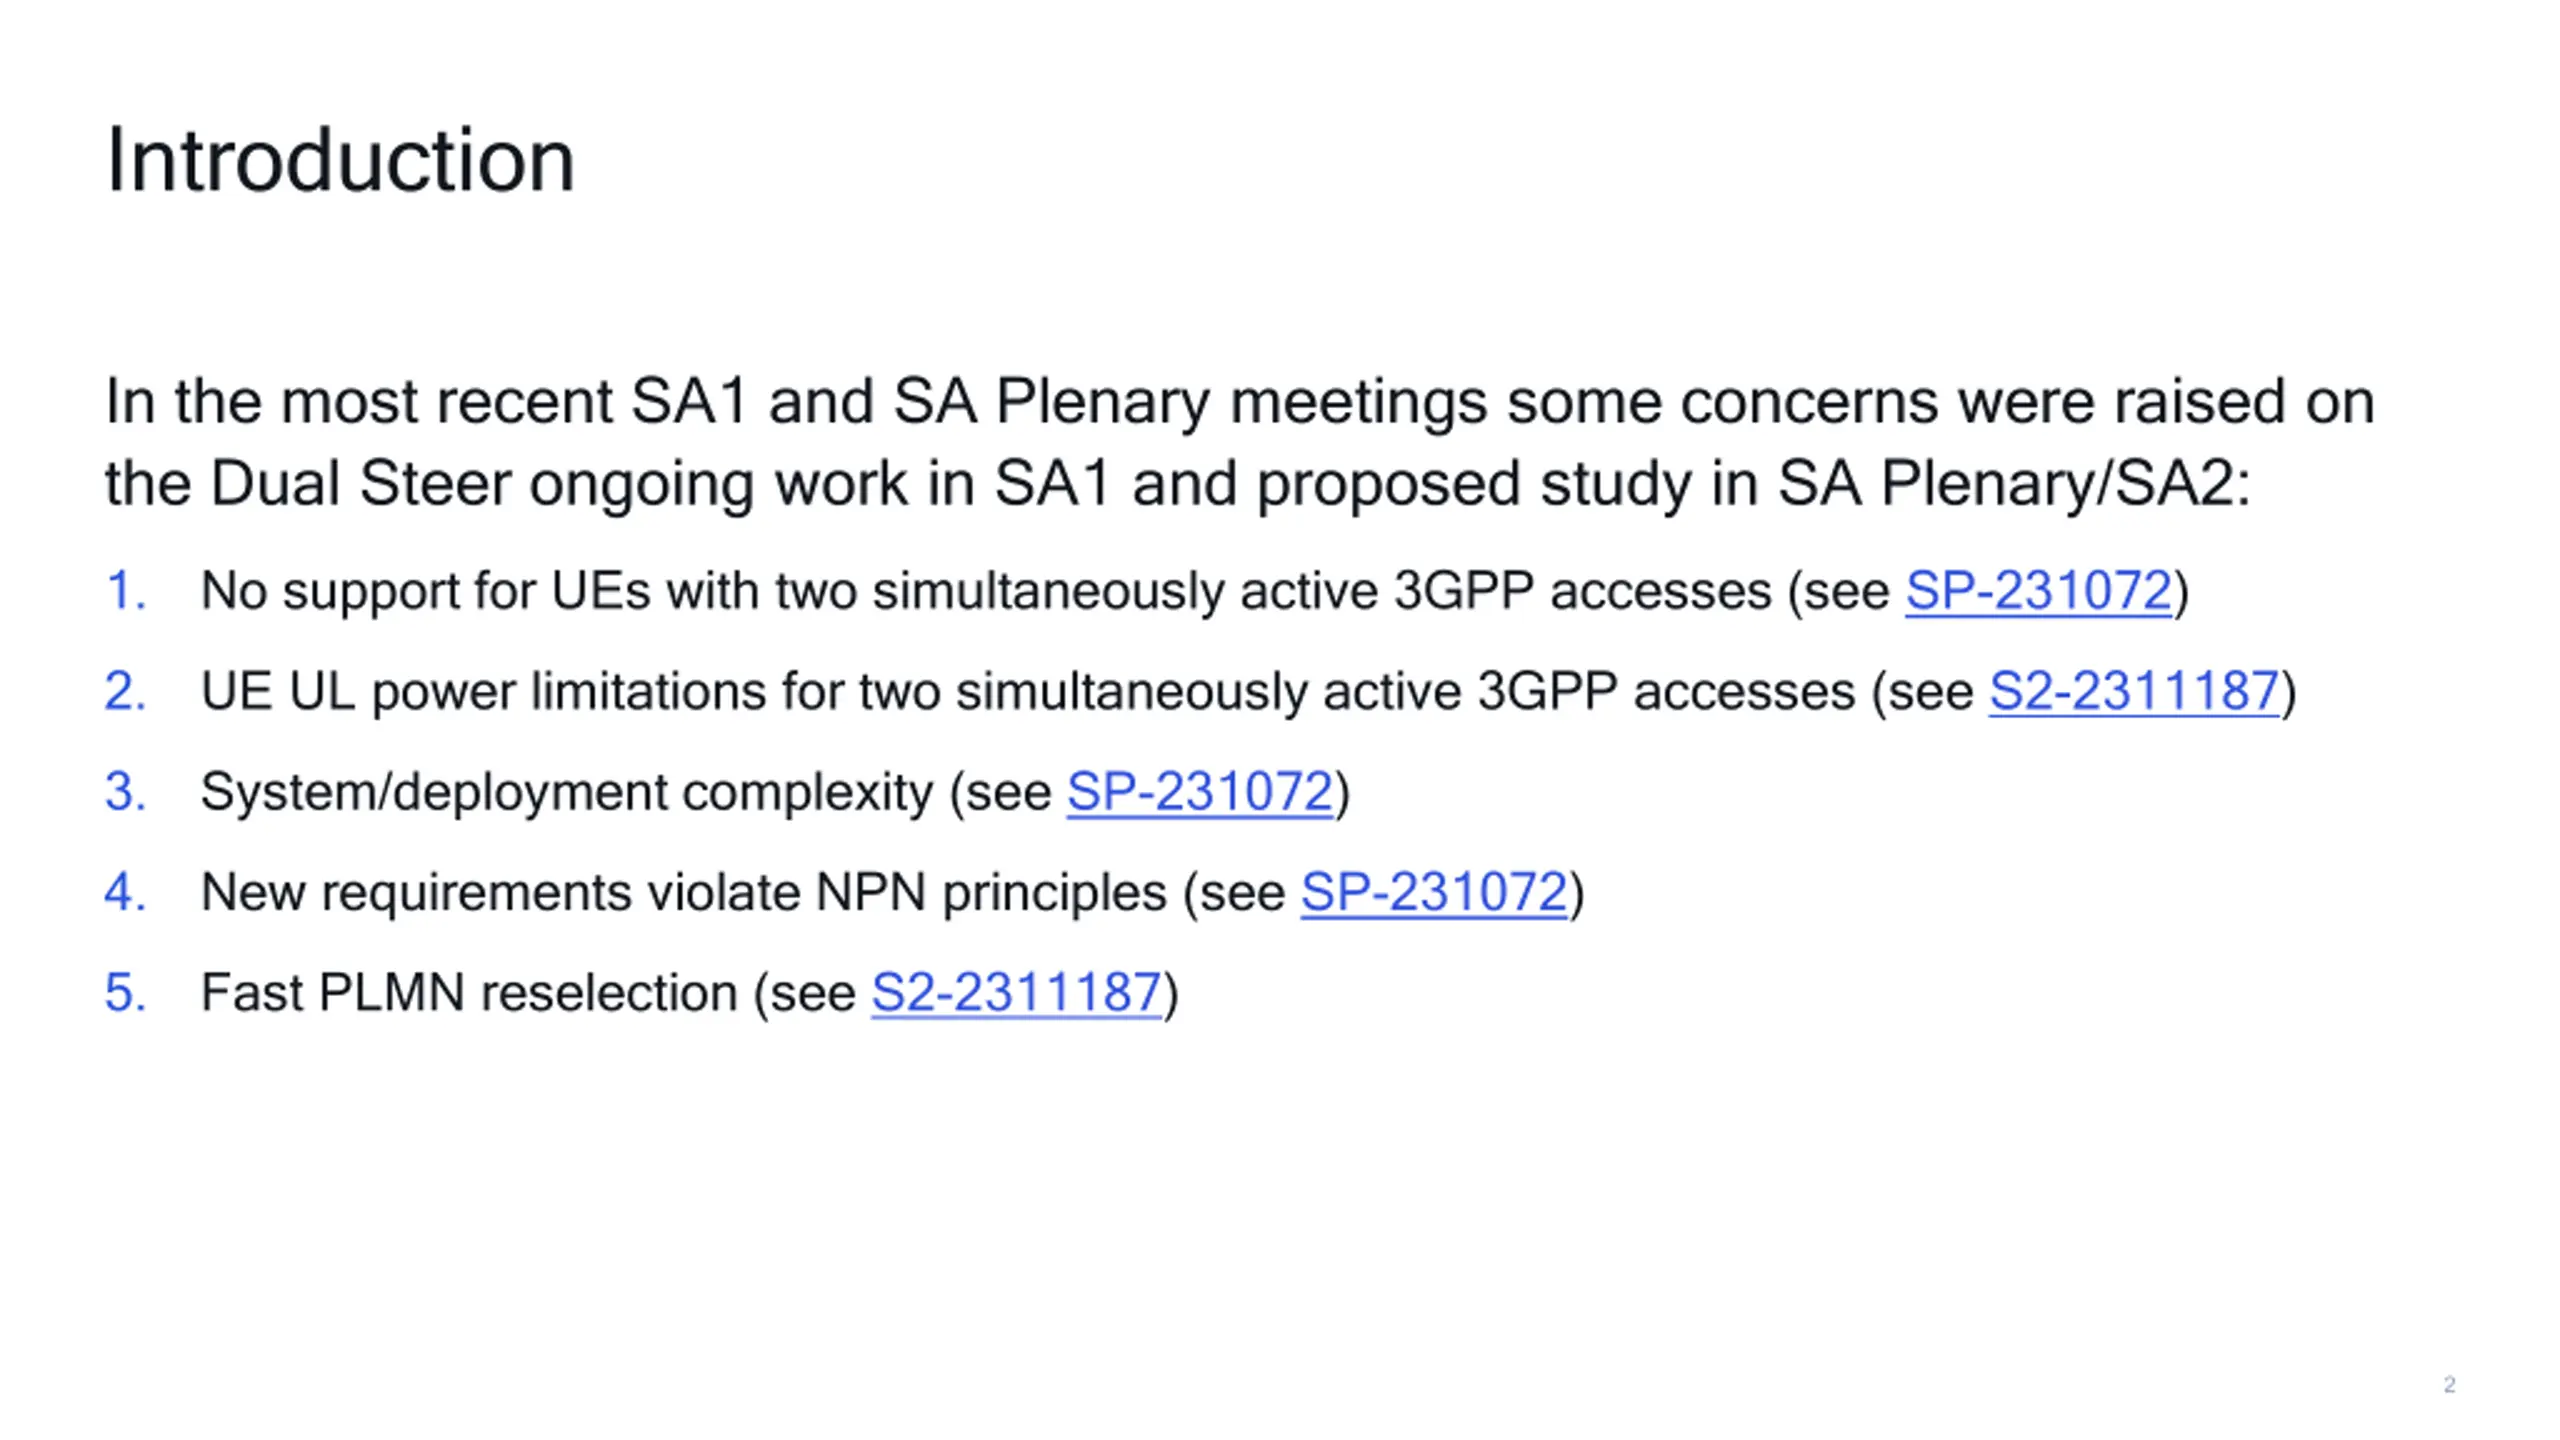Click the slide page number 2
The width and height of the screenshot is (2560, 1440).
(2449, 1384)
